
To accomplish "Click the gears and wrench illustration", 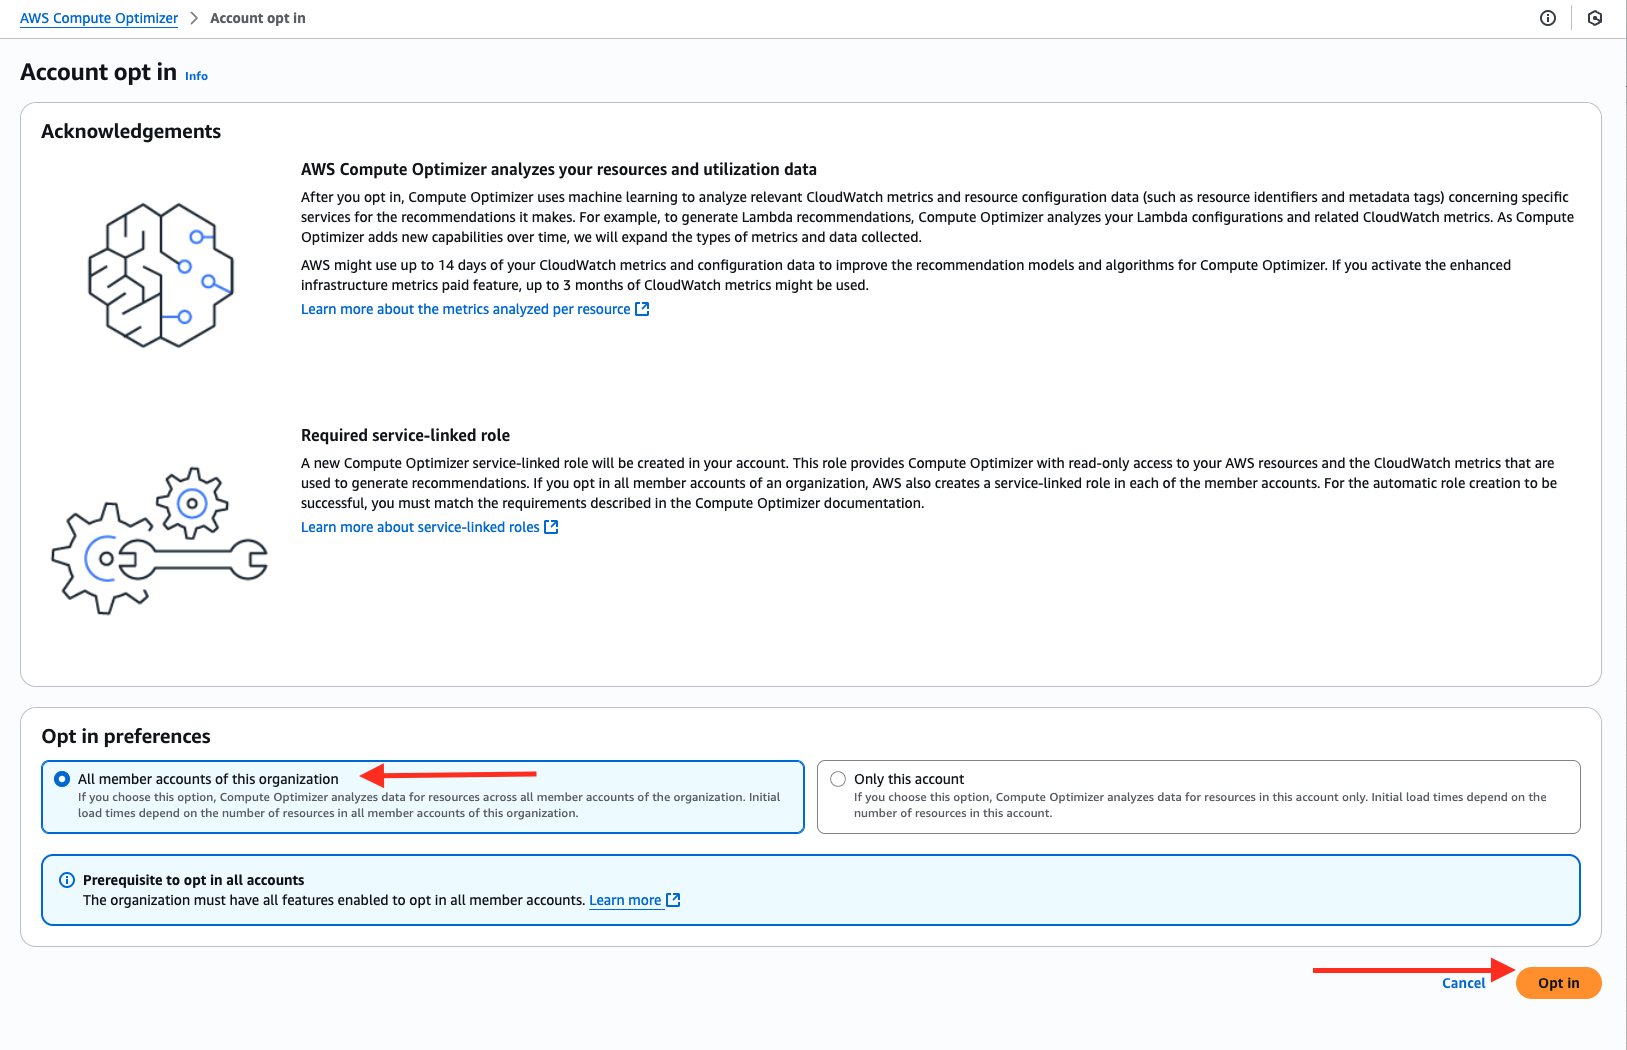I will coord(160,540).
